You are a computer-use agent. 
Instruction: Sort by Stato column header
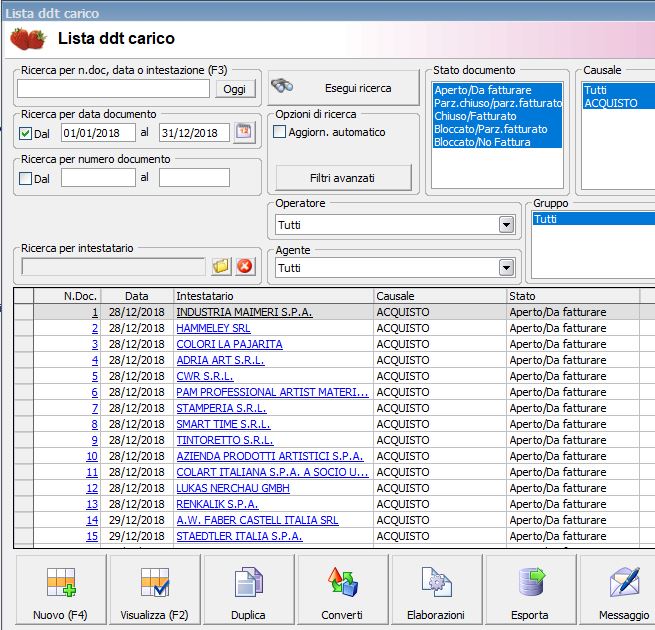tap(573, 296)
